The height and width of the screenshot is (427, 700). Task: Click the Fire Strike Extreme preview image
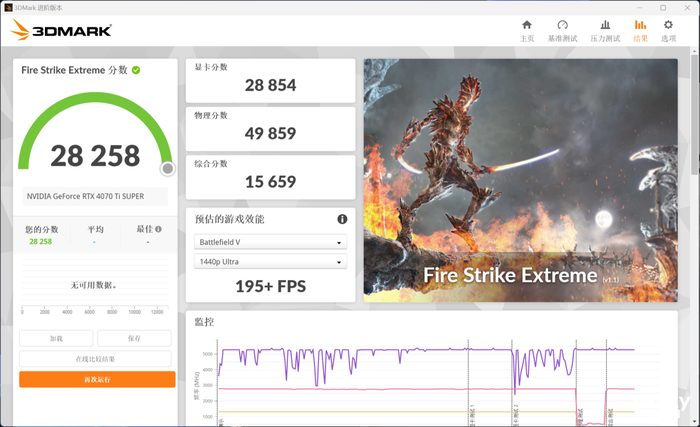tap(521, 180)
